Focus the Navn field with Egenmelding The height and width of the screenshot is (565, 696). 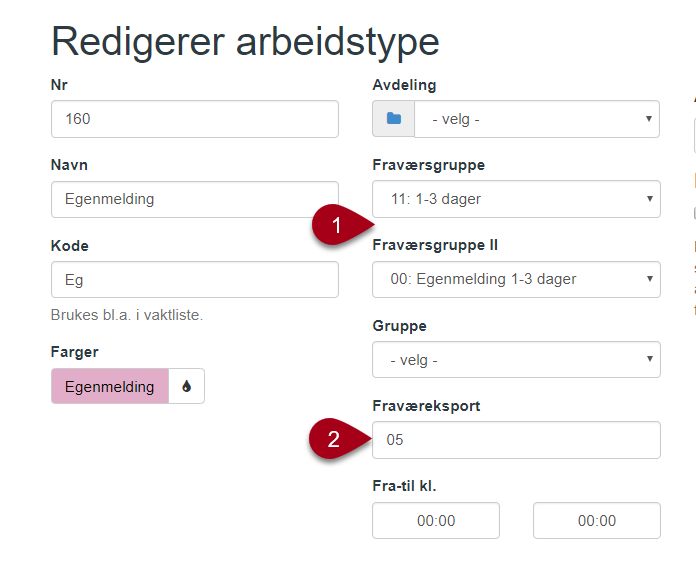tap(195, 199)
